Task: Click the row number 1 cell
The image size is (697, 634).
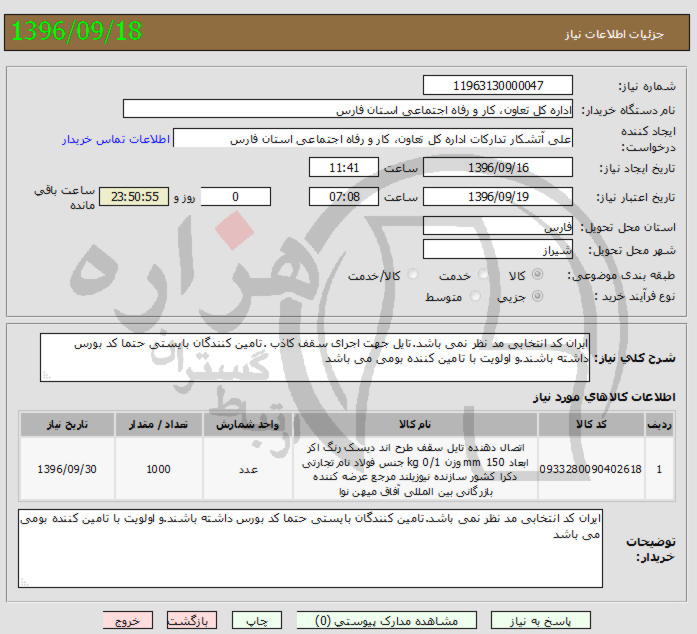Action: tap(659, 469)
